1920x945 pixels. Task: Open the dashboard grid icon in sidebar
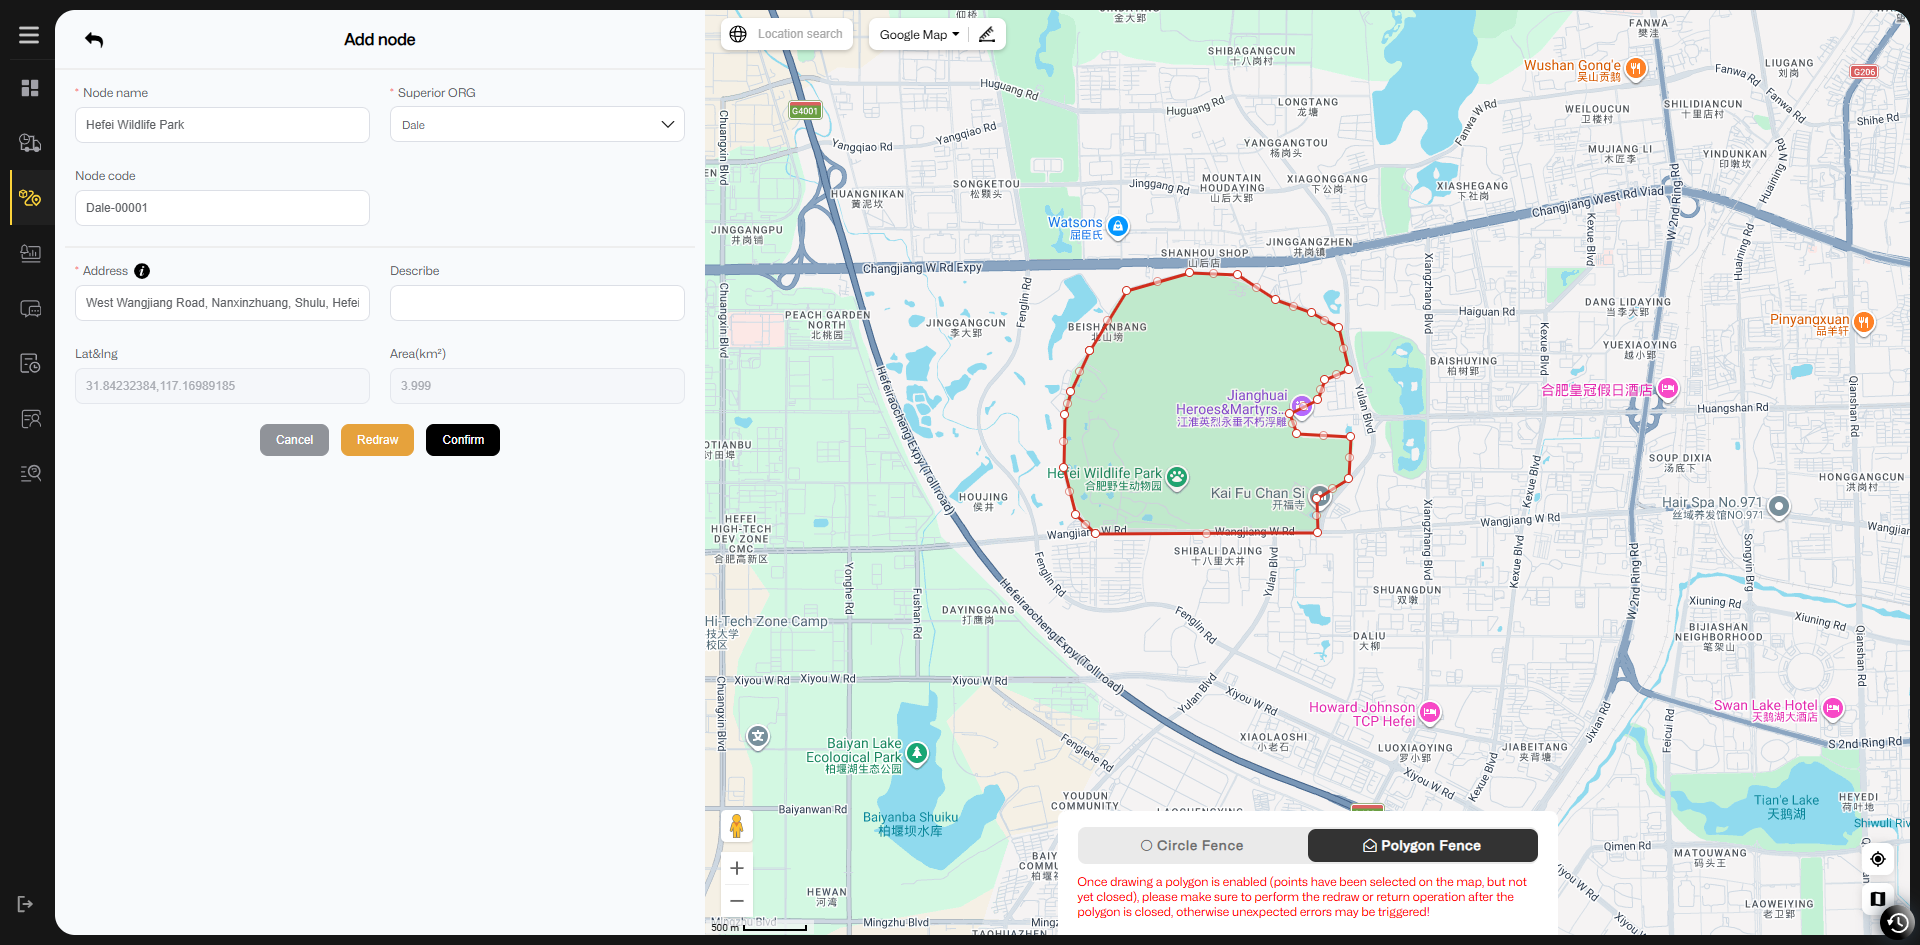click(x=30, y=88)
